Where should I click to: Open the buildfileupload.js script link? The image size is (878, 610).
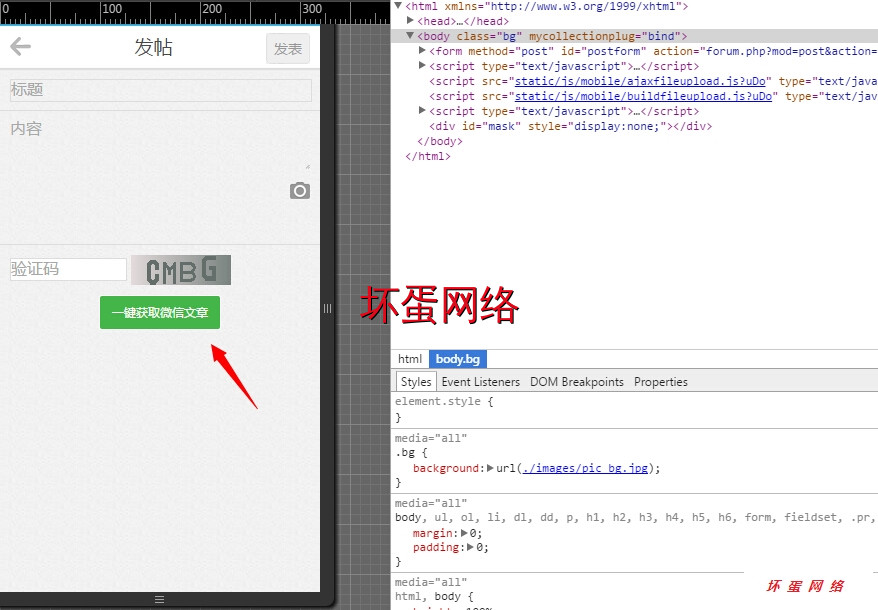643,96
